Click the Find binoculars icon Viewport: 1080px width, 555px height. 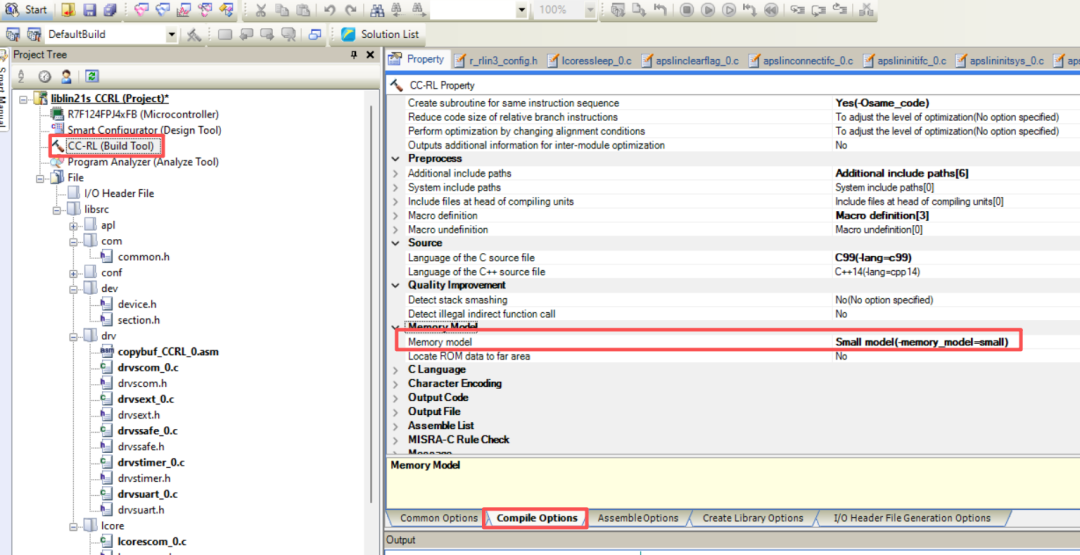coord(377,10)
